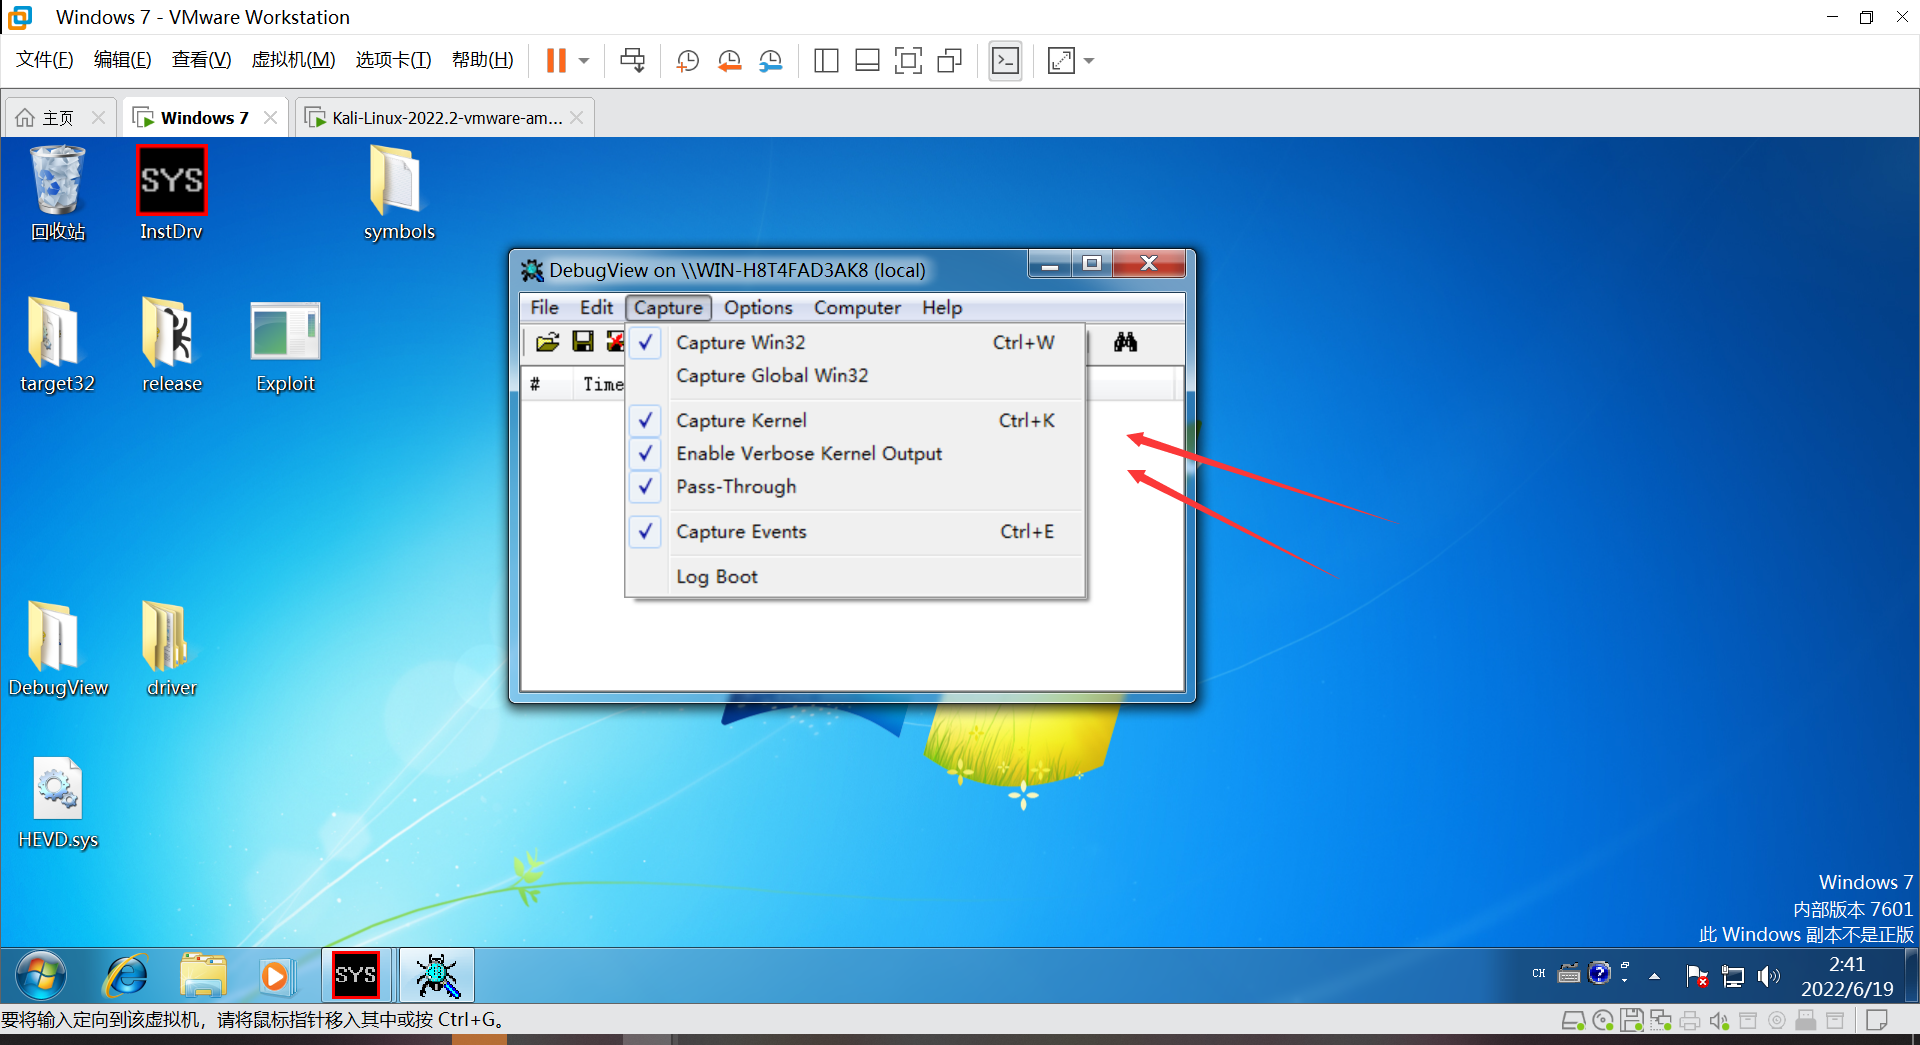Click the Save floppy icon in DebugView toolbar
The height and width of the screenshot is (1045, 1920).
(582, 342)
